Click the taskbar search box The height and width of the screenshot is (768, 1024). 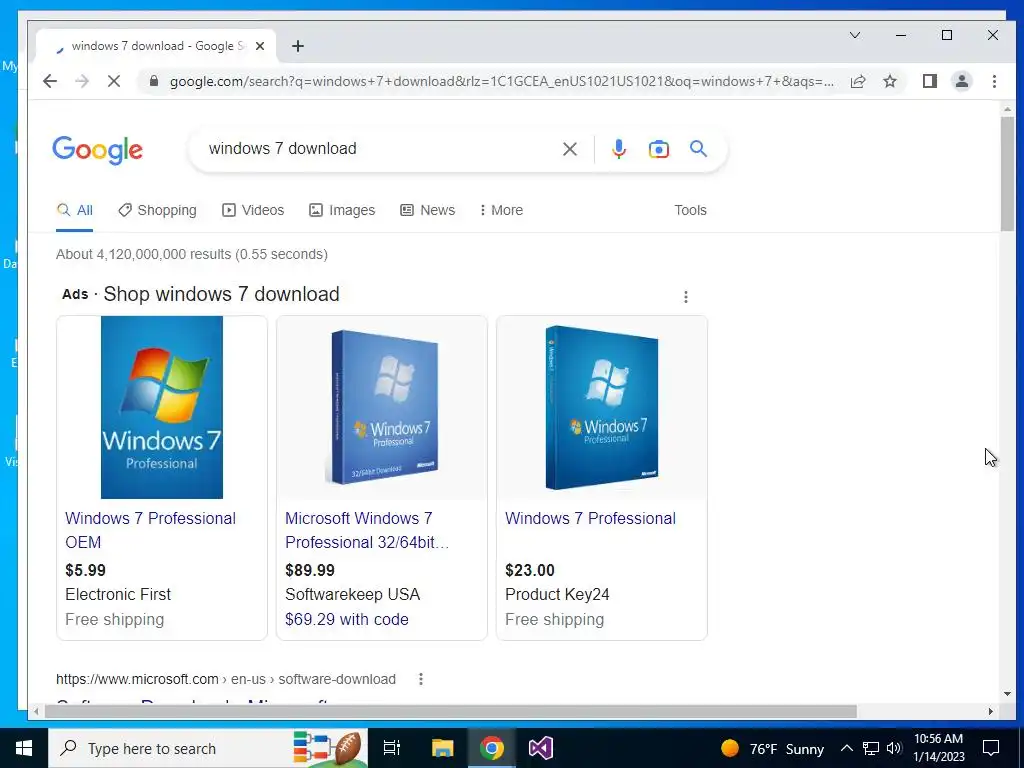tap(208, 748)
